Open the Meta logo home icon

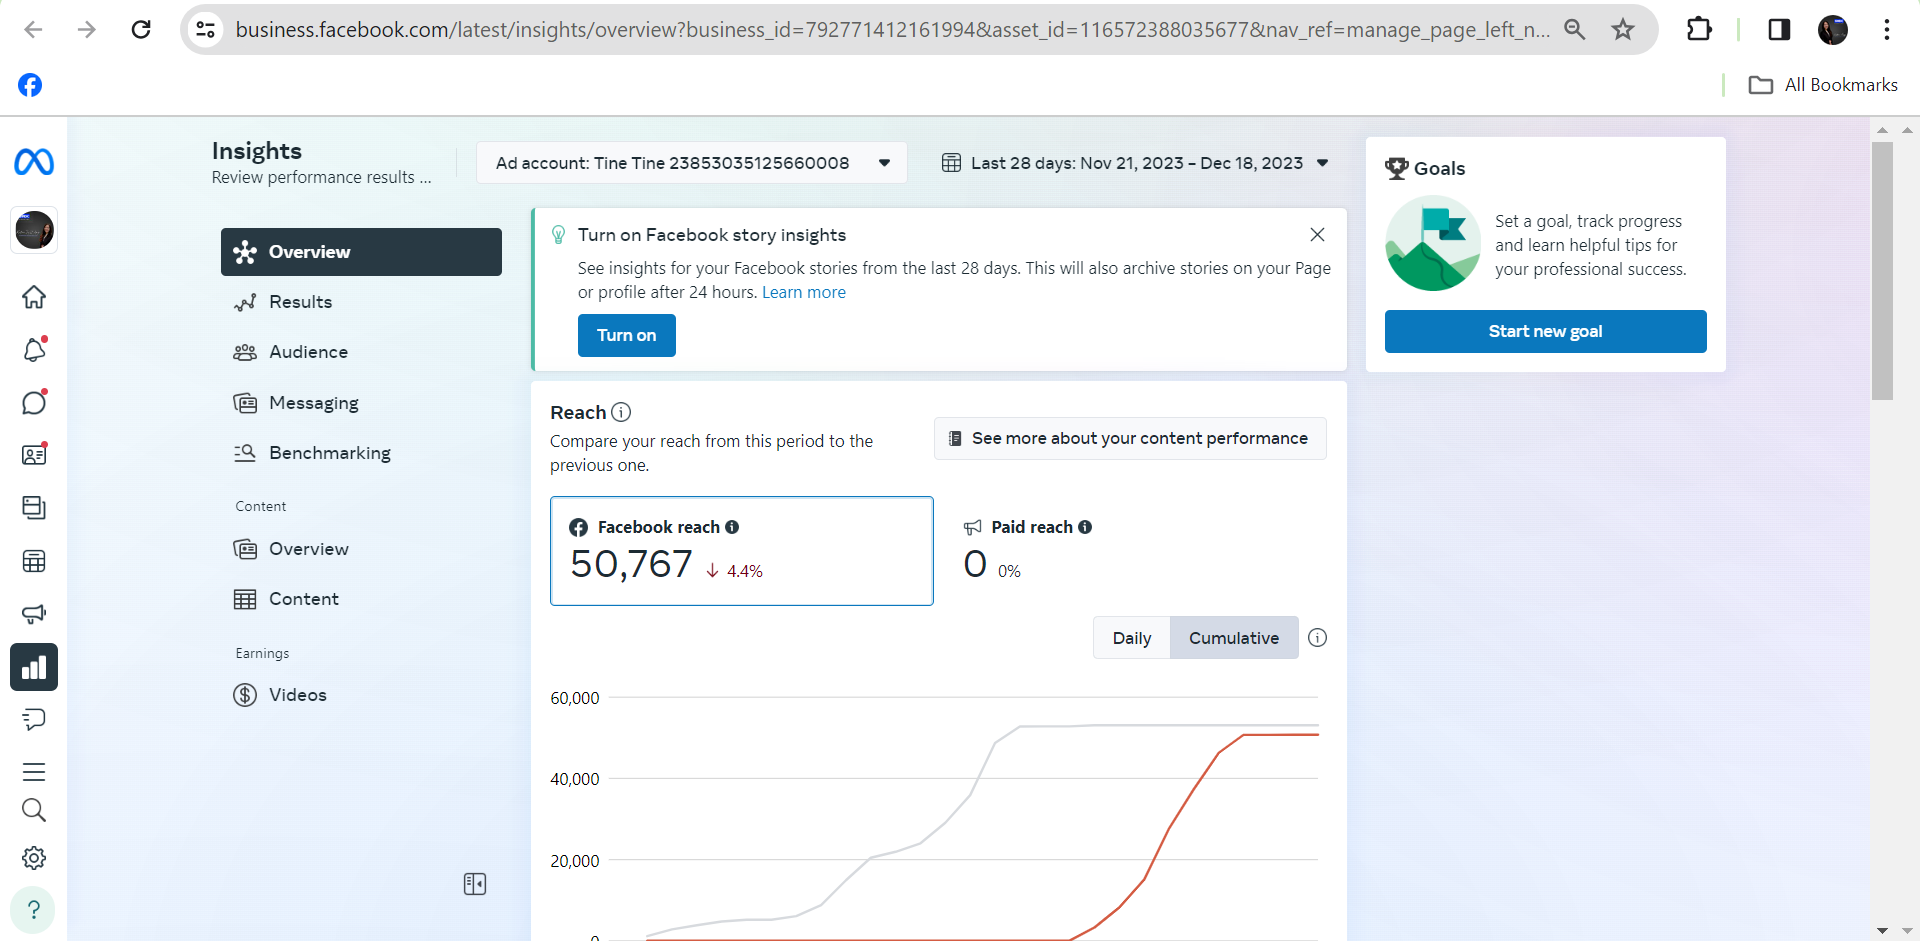pos(34,162)
